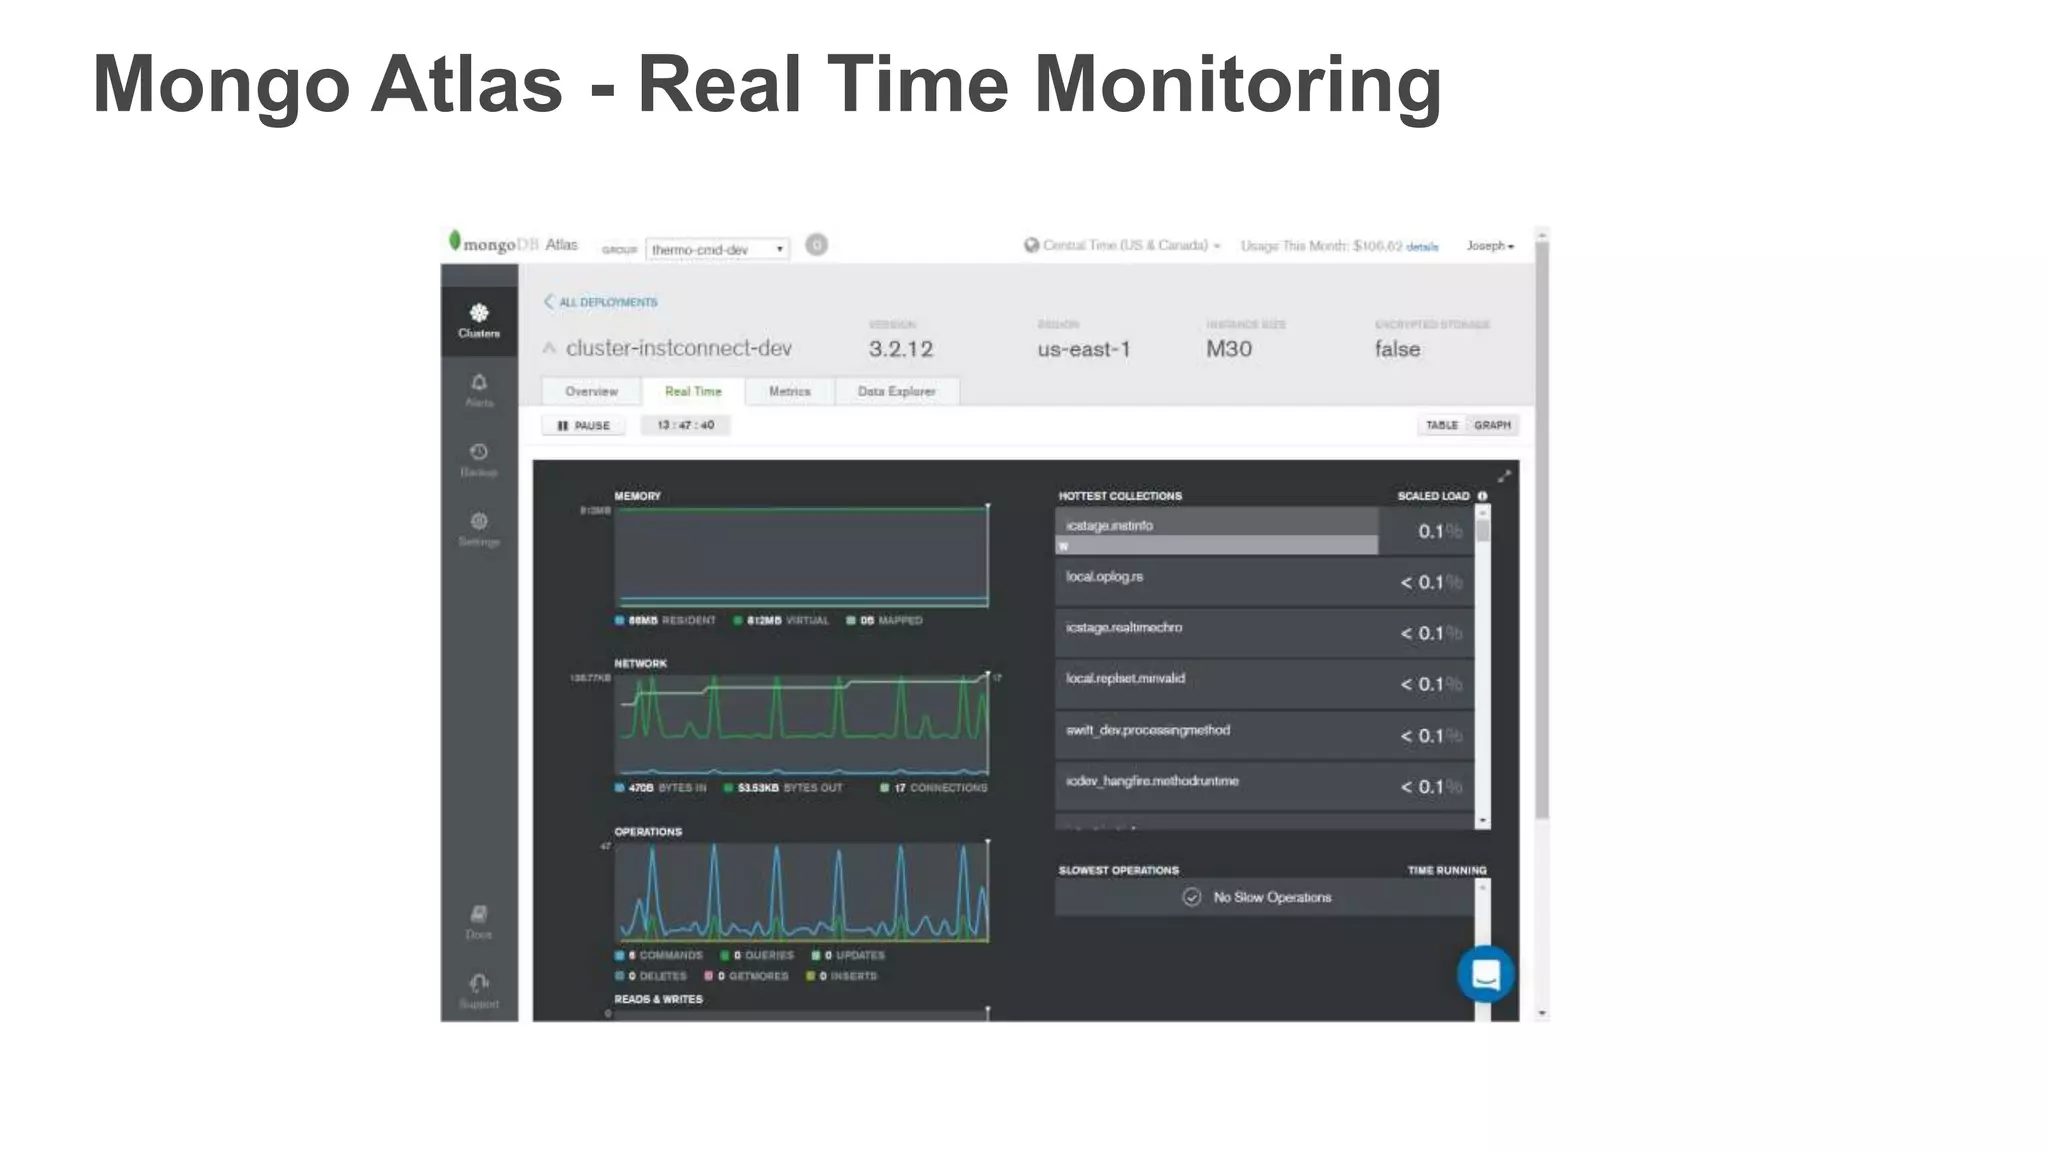Toggle Inserts legend swatch
This screenshot has height=1152, width=2048.
(811, 976)
